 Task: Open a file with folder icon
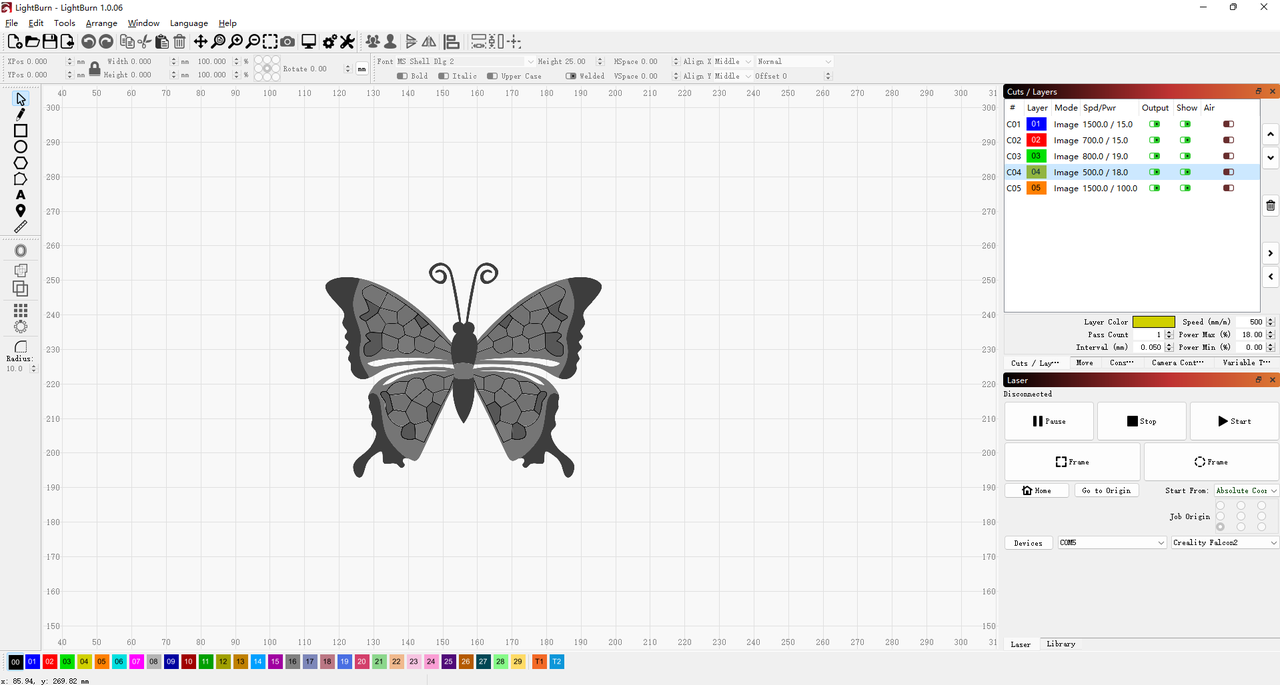click(x=32, y=41)
